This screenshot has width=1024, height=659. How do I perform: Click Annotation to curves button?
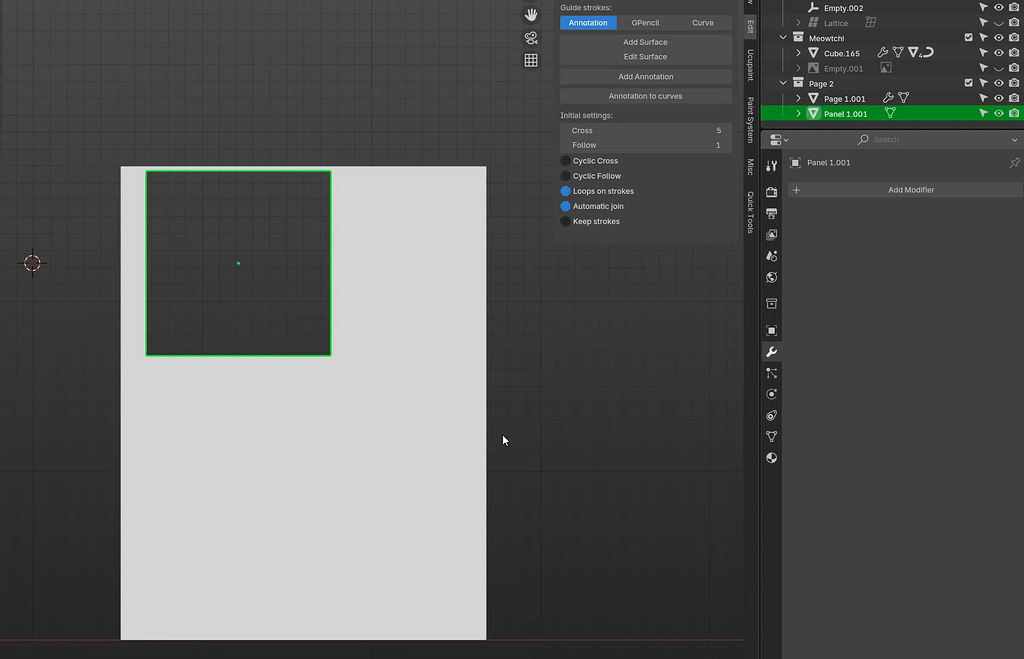coord(645,96)
